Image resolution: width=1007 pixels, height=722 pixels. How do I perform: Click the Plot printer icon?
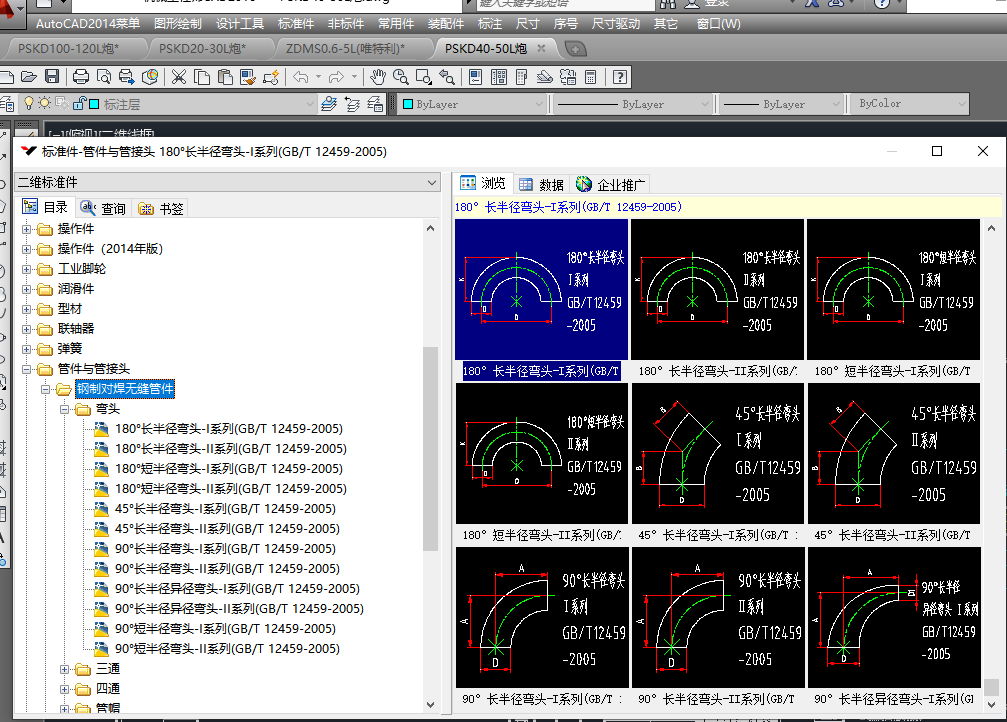[x=81, y=77]
